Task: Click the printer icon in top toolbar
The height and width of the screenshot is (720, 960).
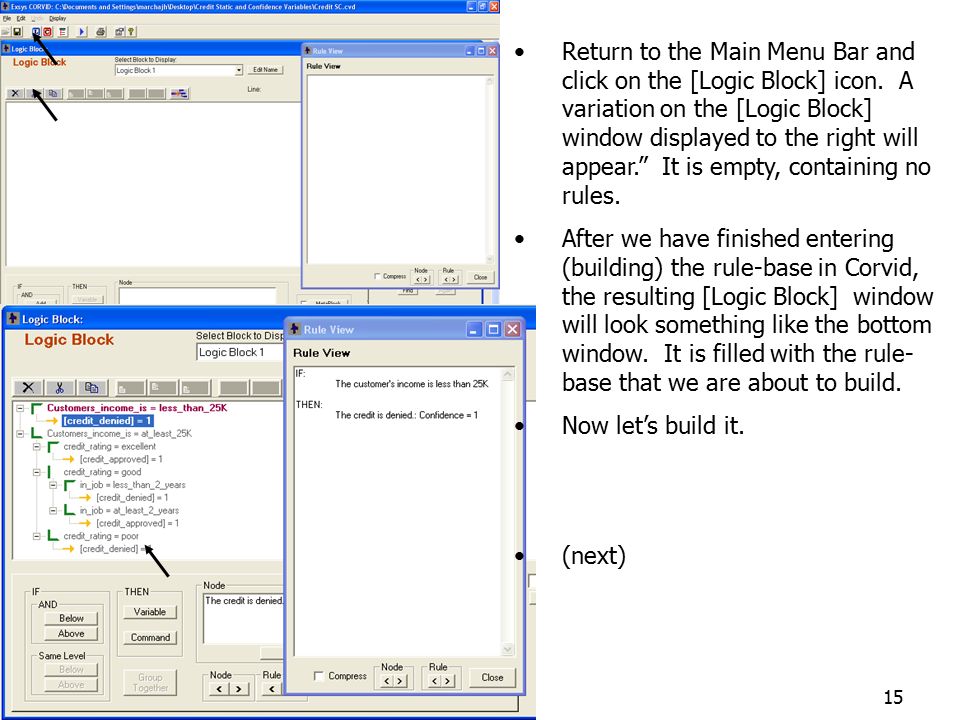Action: click(x=101, y=32)
